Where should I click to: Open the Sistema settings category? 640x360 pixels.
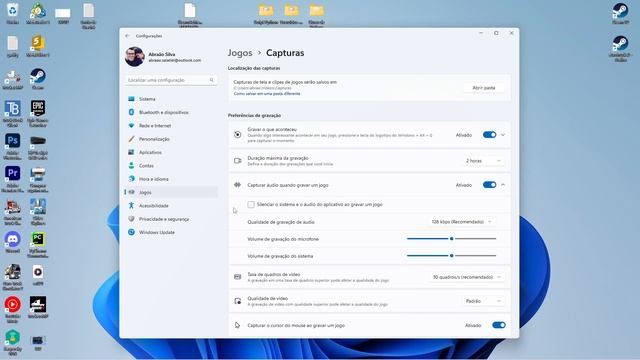[x=171, y=99]
